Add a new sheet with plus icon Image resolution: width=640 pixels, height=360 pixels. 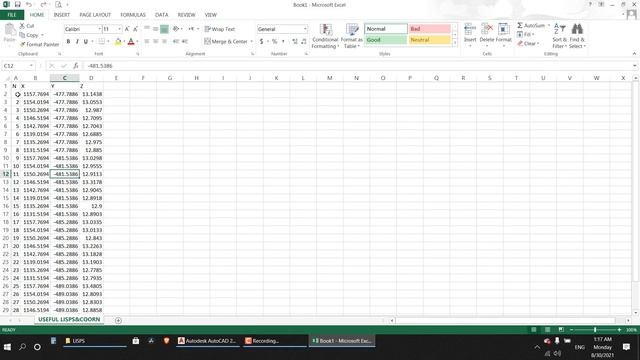(118, 320)
